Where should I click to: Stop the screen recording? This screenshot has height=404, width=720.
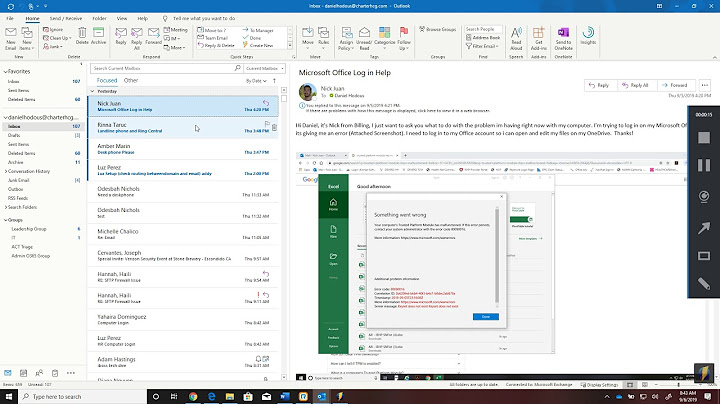click(x=704, y=137)
